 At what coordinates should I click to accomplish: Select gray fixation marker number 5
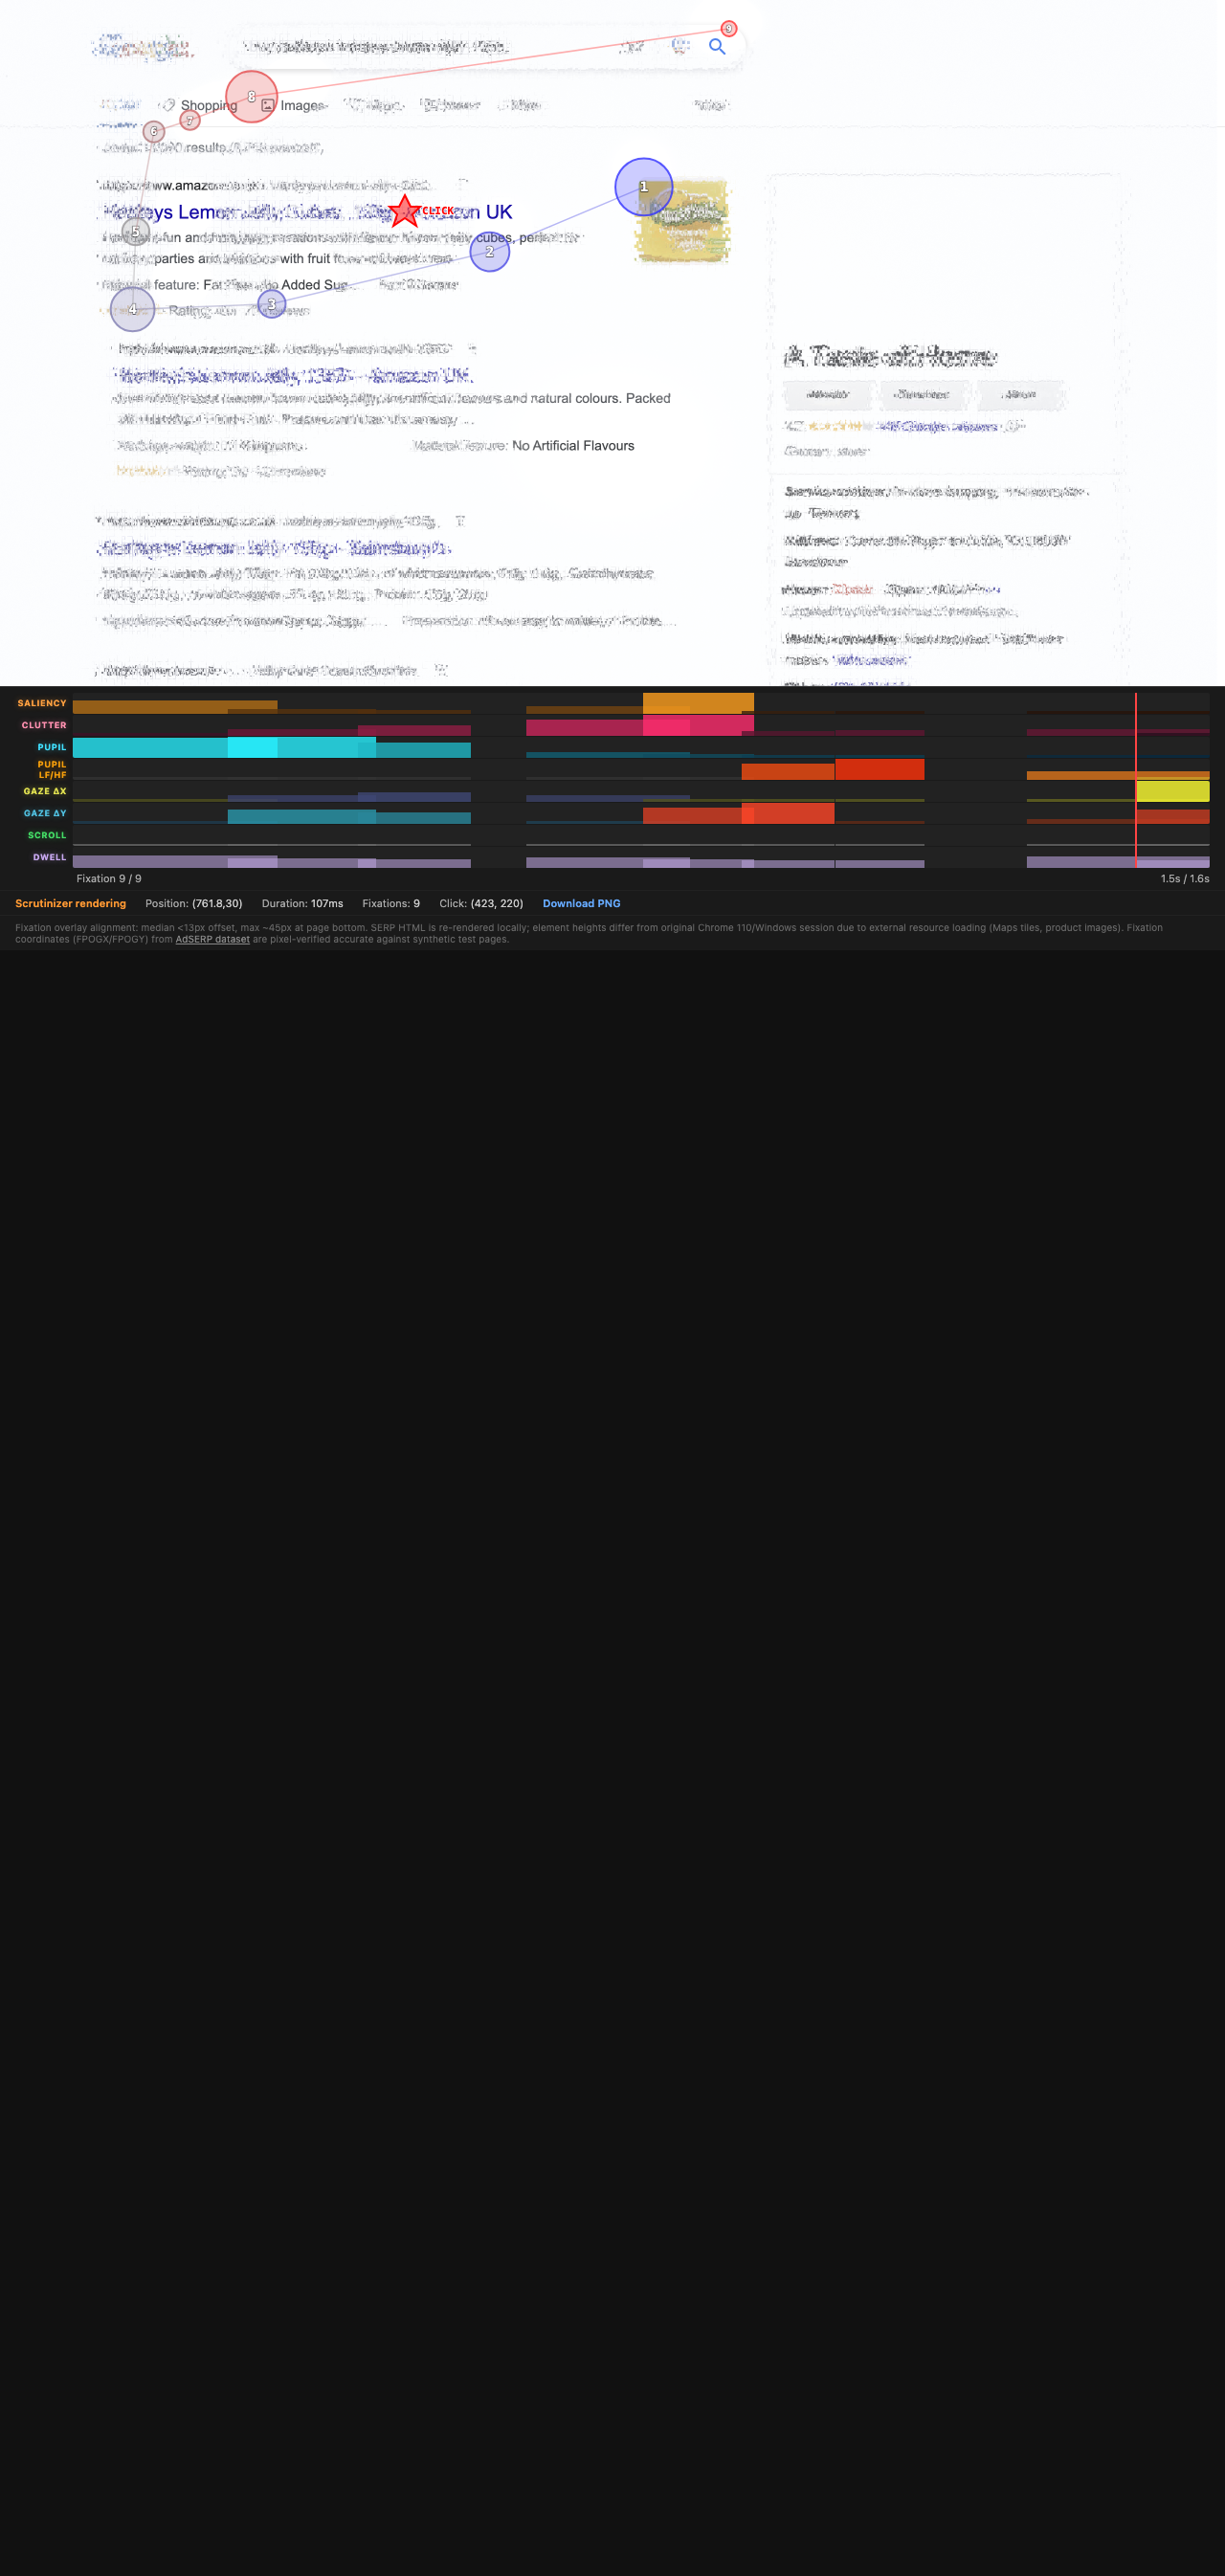coord(135,232)
